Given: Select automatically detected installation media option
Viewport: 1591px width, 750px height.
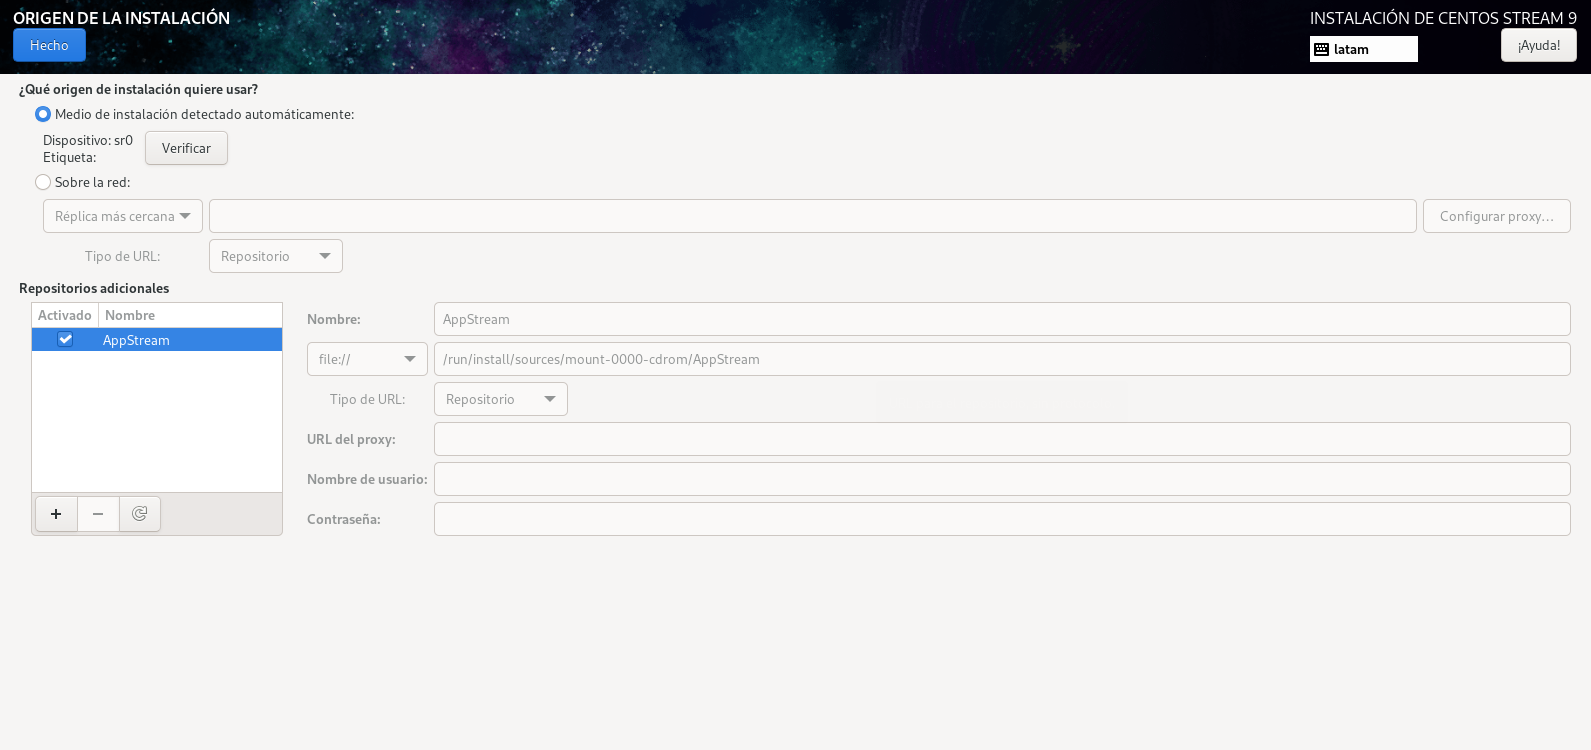Looking at the screenshot, I should coord(43,115).
